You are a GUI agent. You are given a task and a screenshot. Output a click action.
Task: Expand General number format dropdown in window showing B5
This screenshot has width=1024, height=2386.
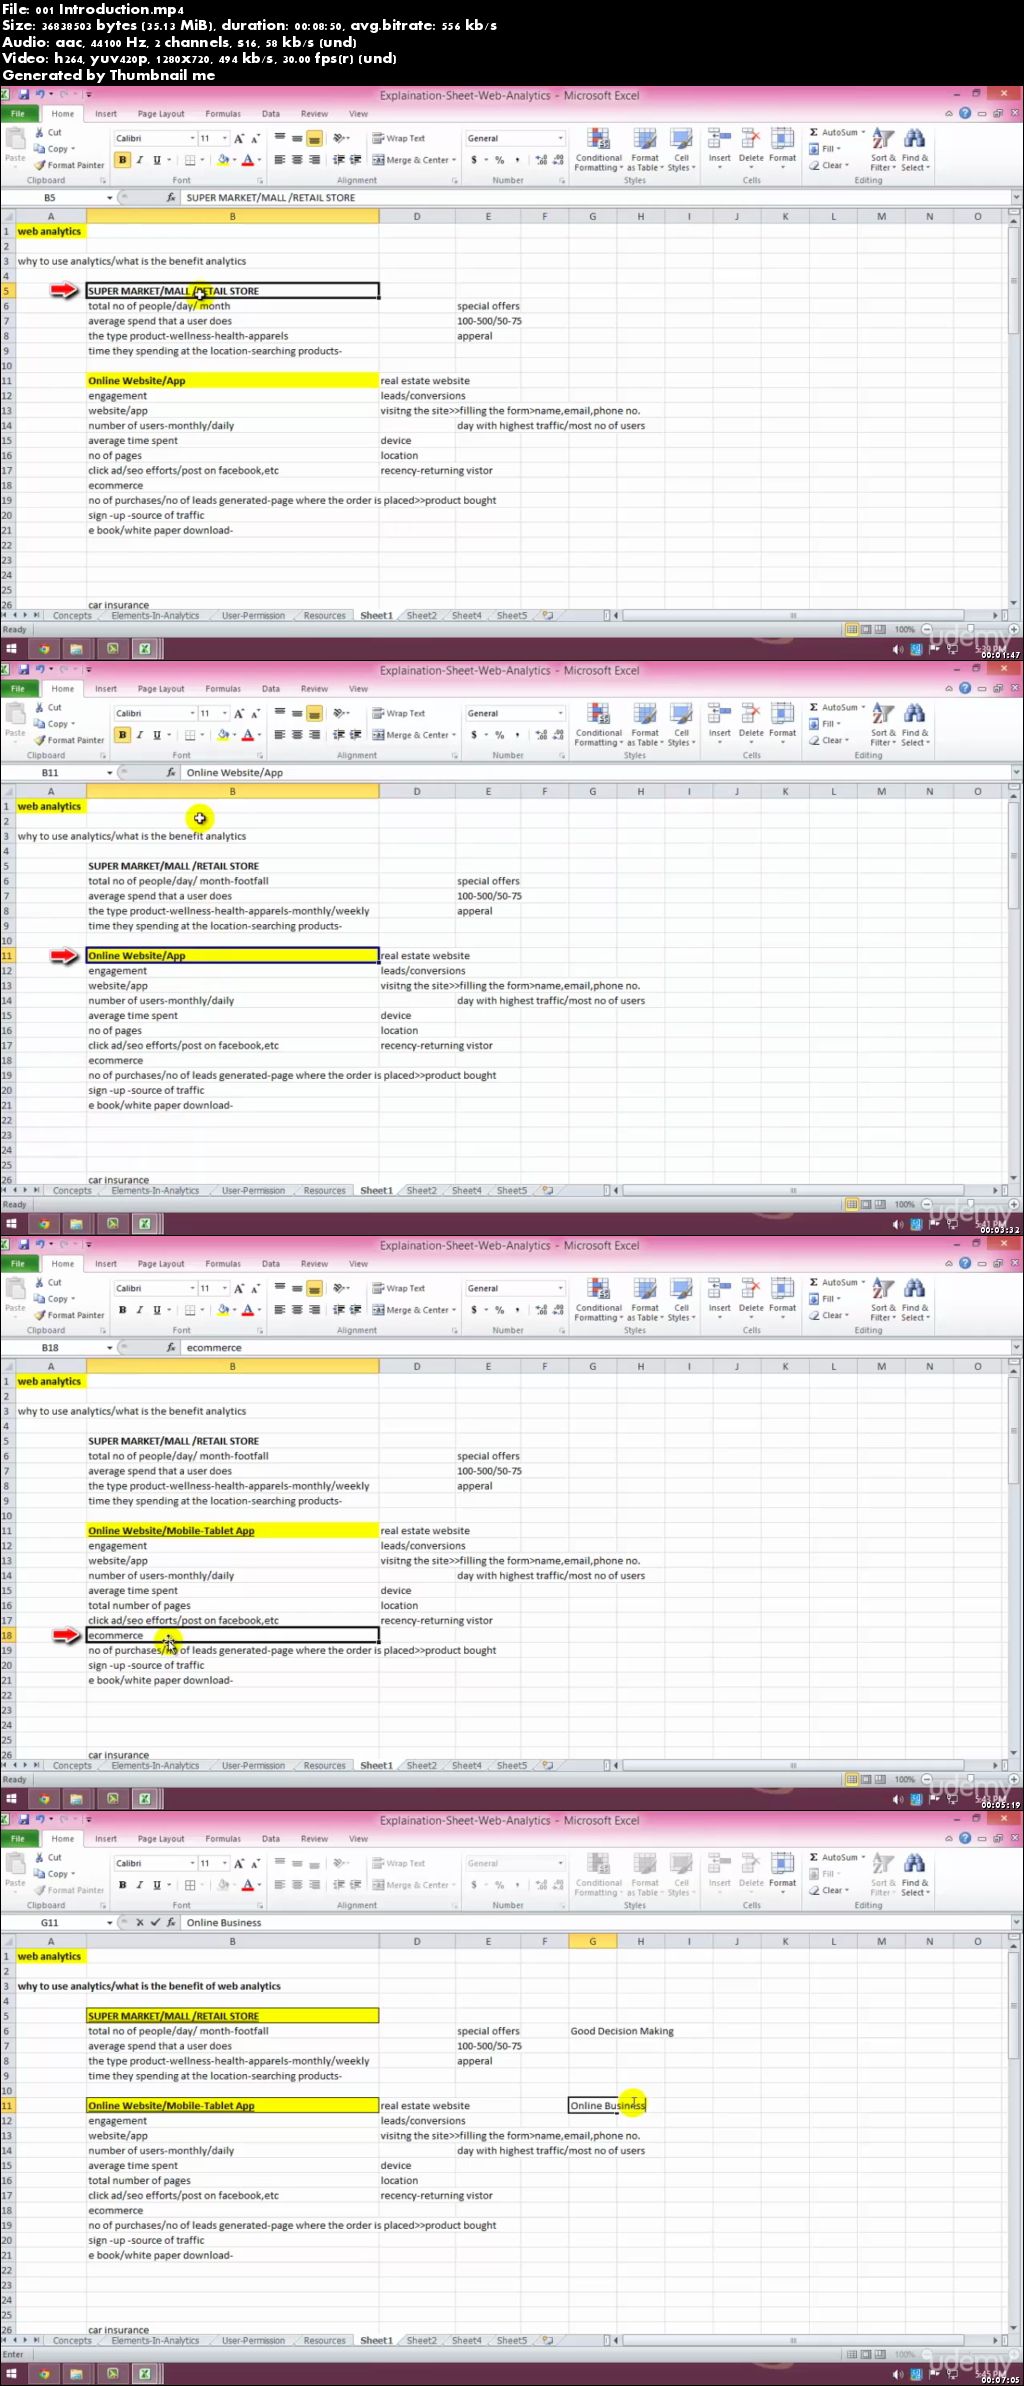pyautogui.click(x=560, y=139)
